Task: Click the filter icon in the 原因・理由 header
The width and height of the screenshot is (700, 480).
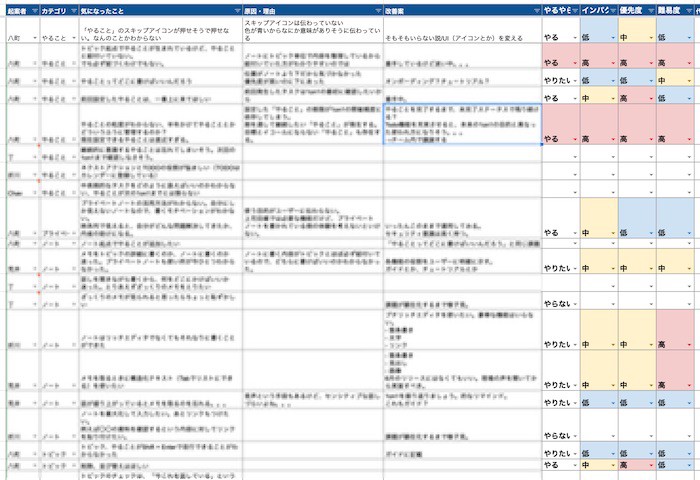Action: click(378, 11)
